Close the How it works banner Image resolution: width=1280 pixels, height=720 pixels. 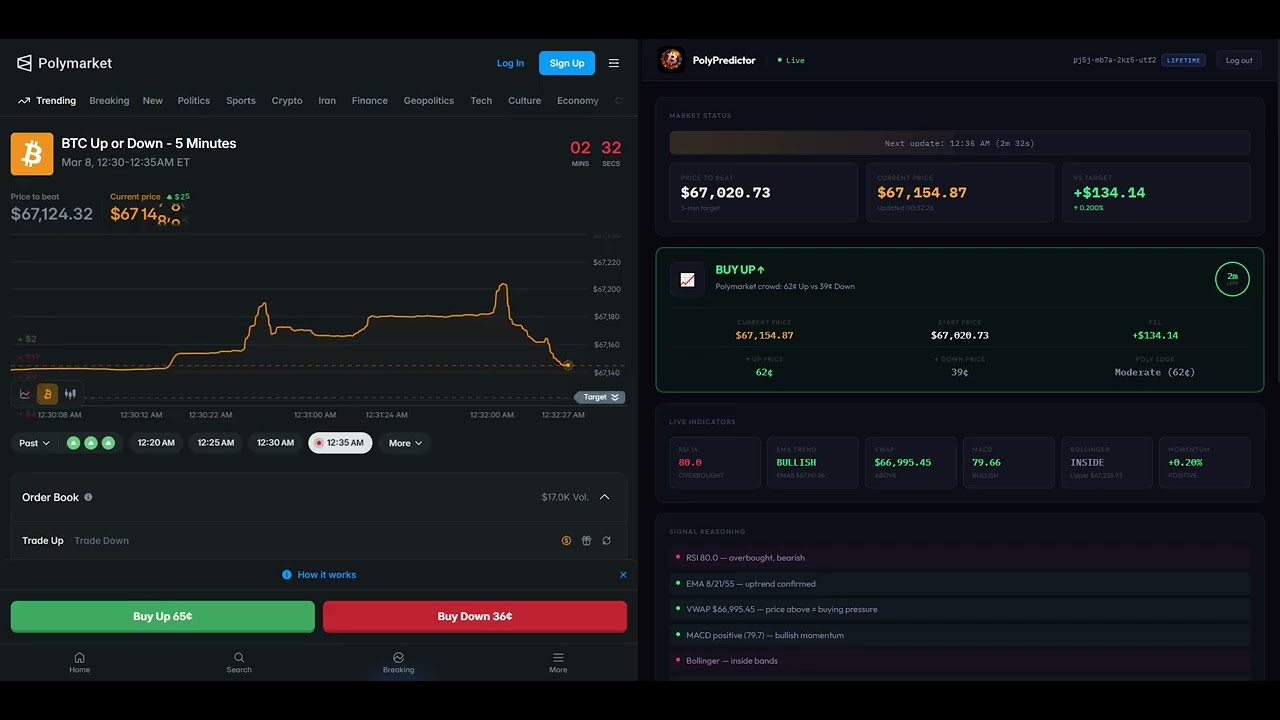pyautogui.click(x=623, y=575)
